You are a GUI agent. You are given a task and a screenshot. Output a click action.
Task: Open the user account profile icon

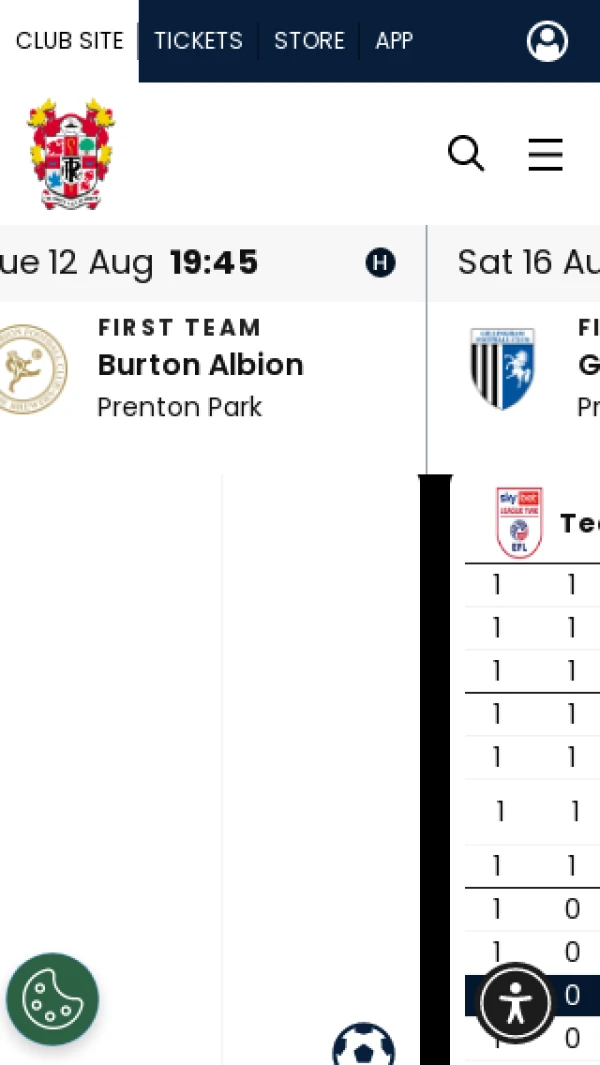pyautogui.click(x=547, y=41)
